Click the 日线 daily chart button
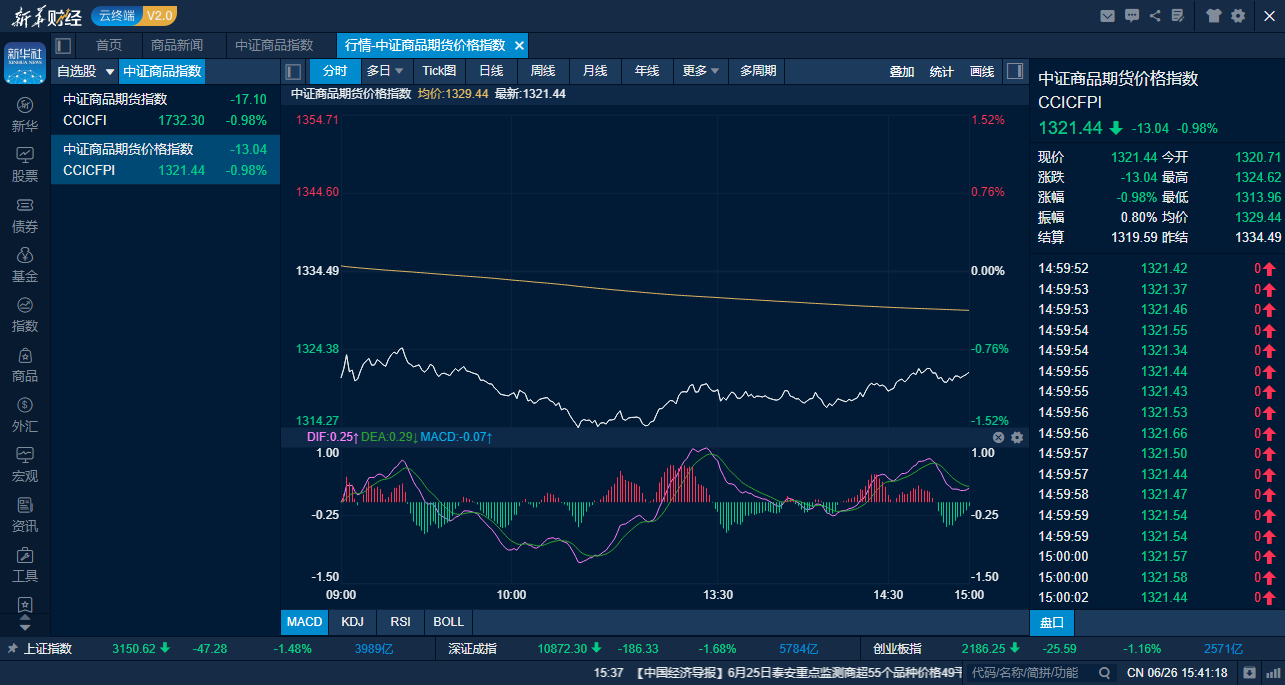 491,71
